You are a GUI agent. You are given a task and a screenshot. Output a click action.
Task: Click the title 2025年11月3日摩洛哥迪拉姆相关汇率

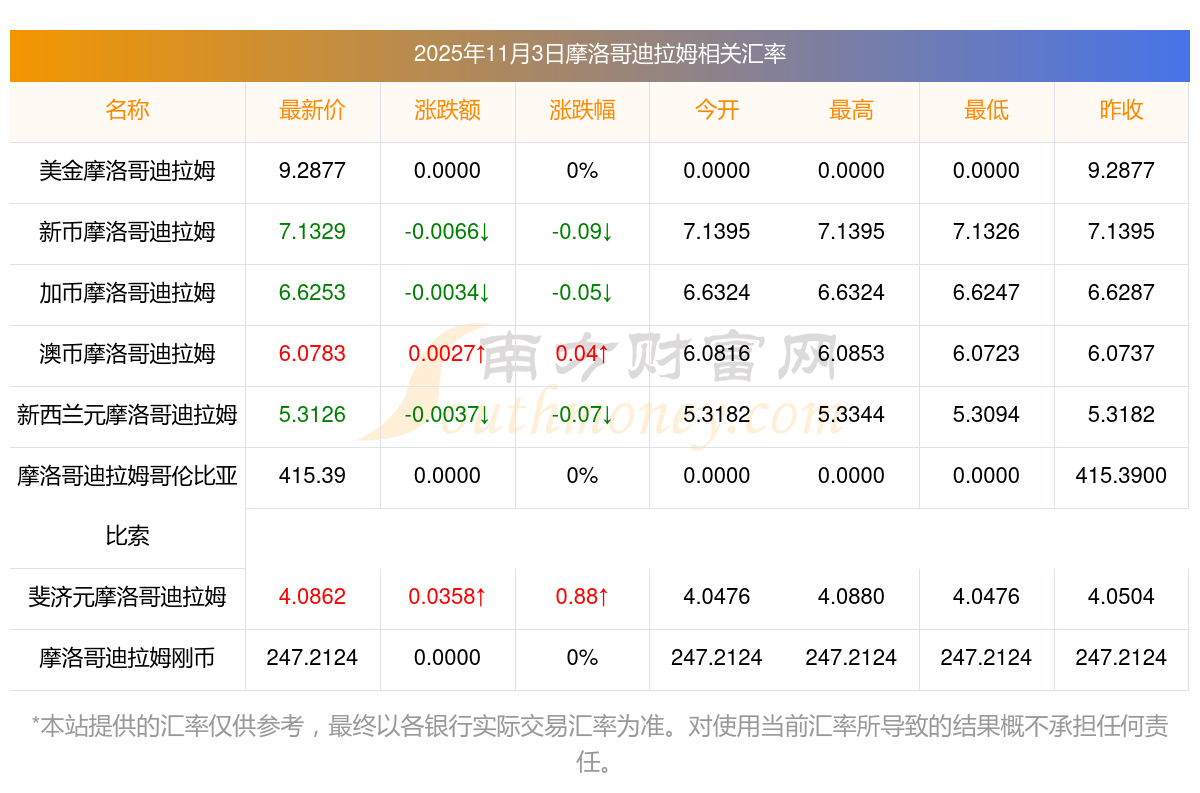point(600,54)
